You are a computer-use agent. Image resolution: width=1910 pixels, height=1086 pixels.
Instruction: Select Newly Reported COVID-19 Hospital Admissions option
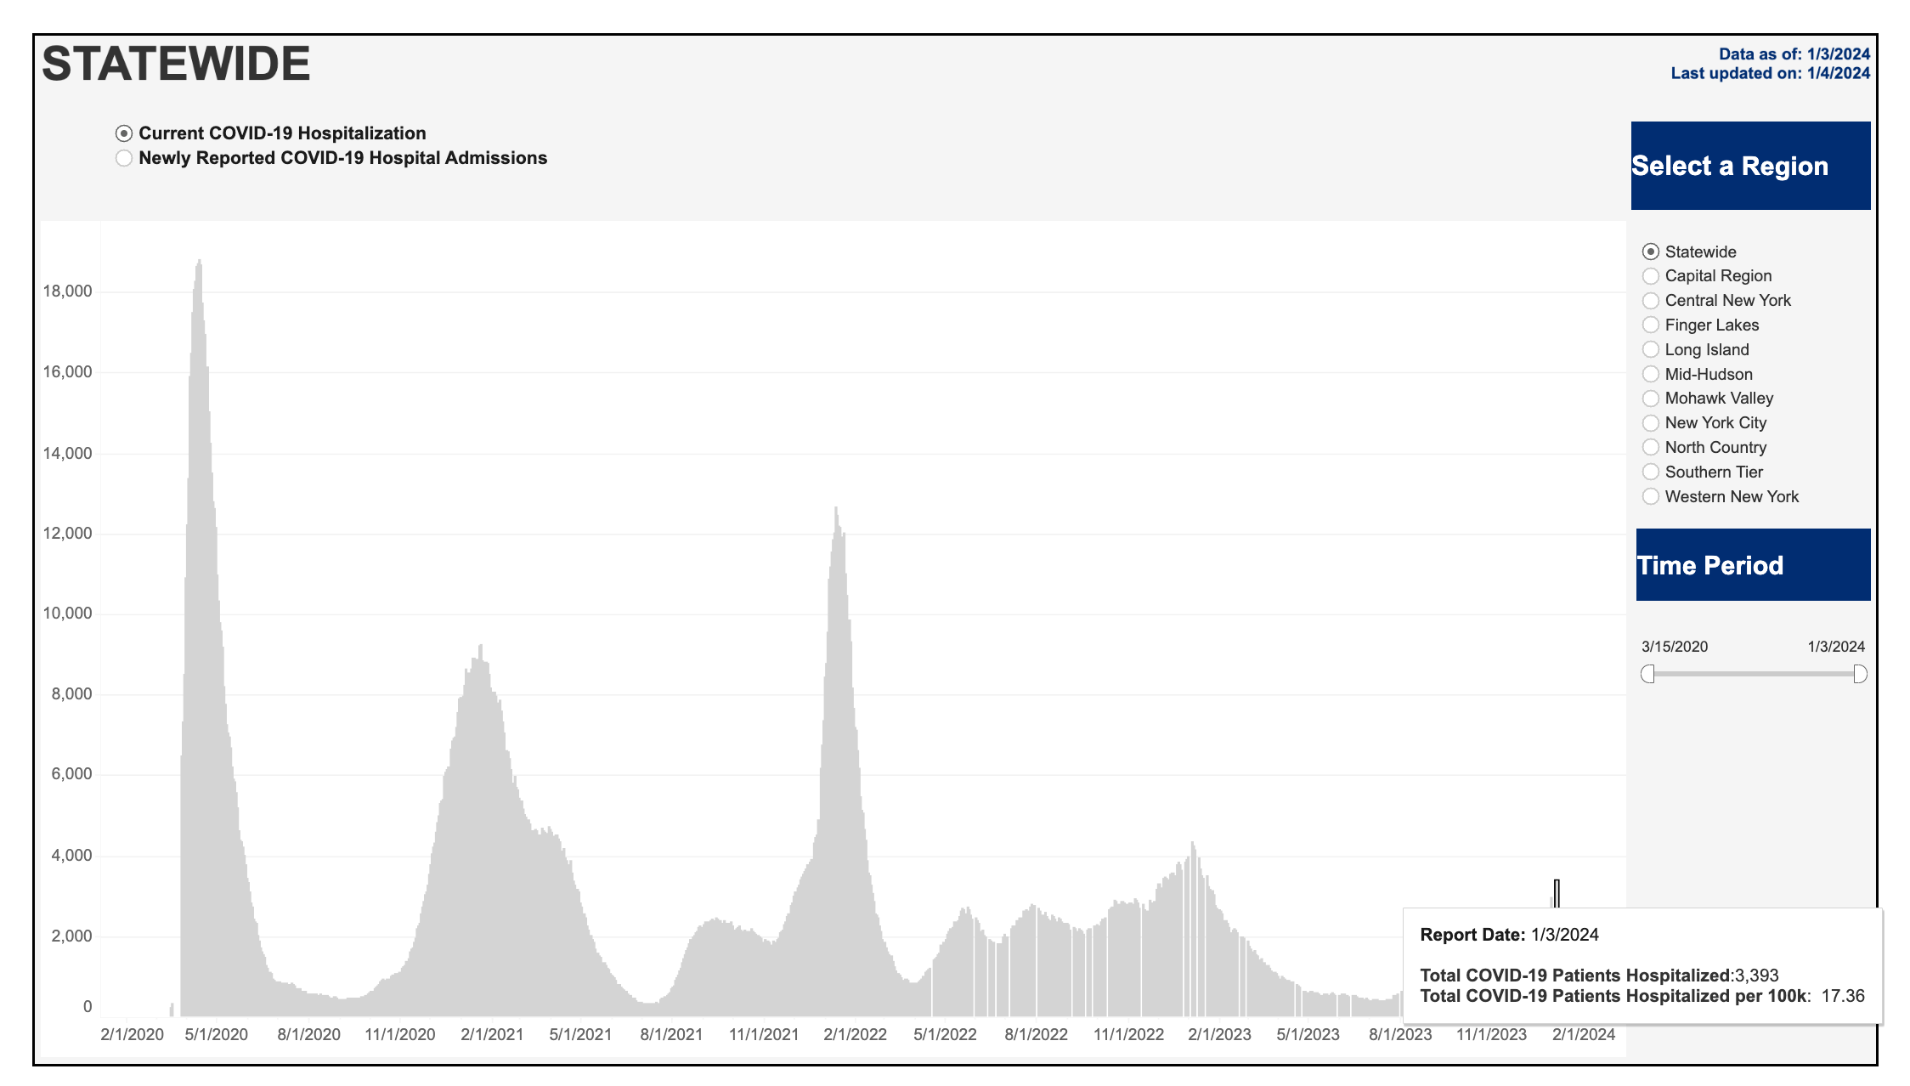coord(124,159)
